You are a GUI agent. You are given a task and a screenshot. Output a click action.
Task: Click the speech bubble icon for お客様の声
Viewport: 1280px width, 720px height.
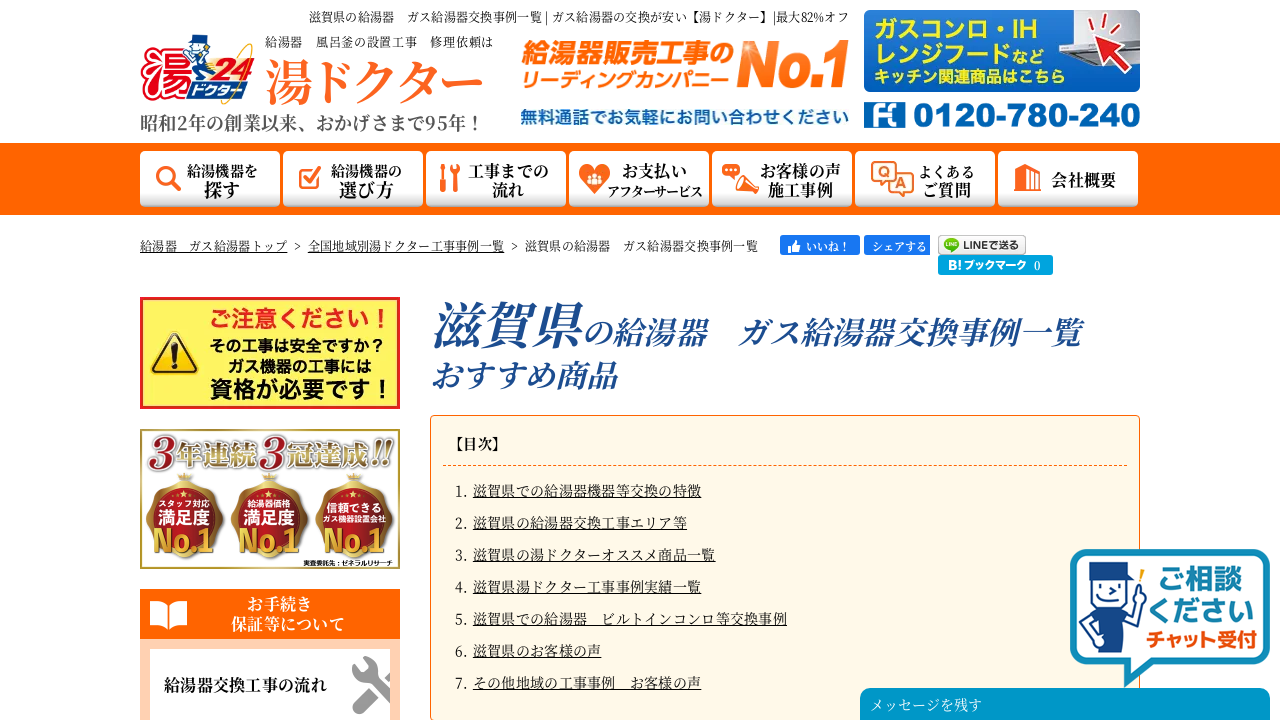click(x=739, y=179)
